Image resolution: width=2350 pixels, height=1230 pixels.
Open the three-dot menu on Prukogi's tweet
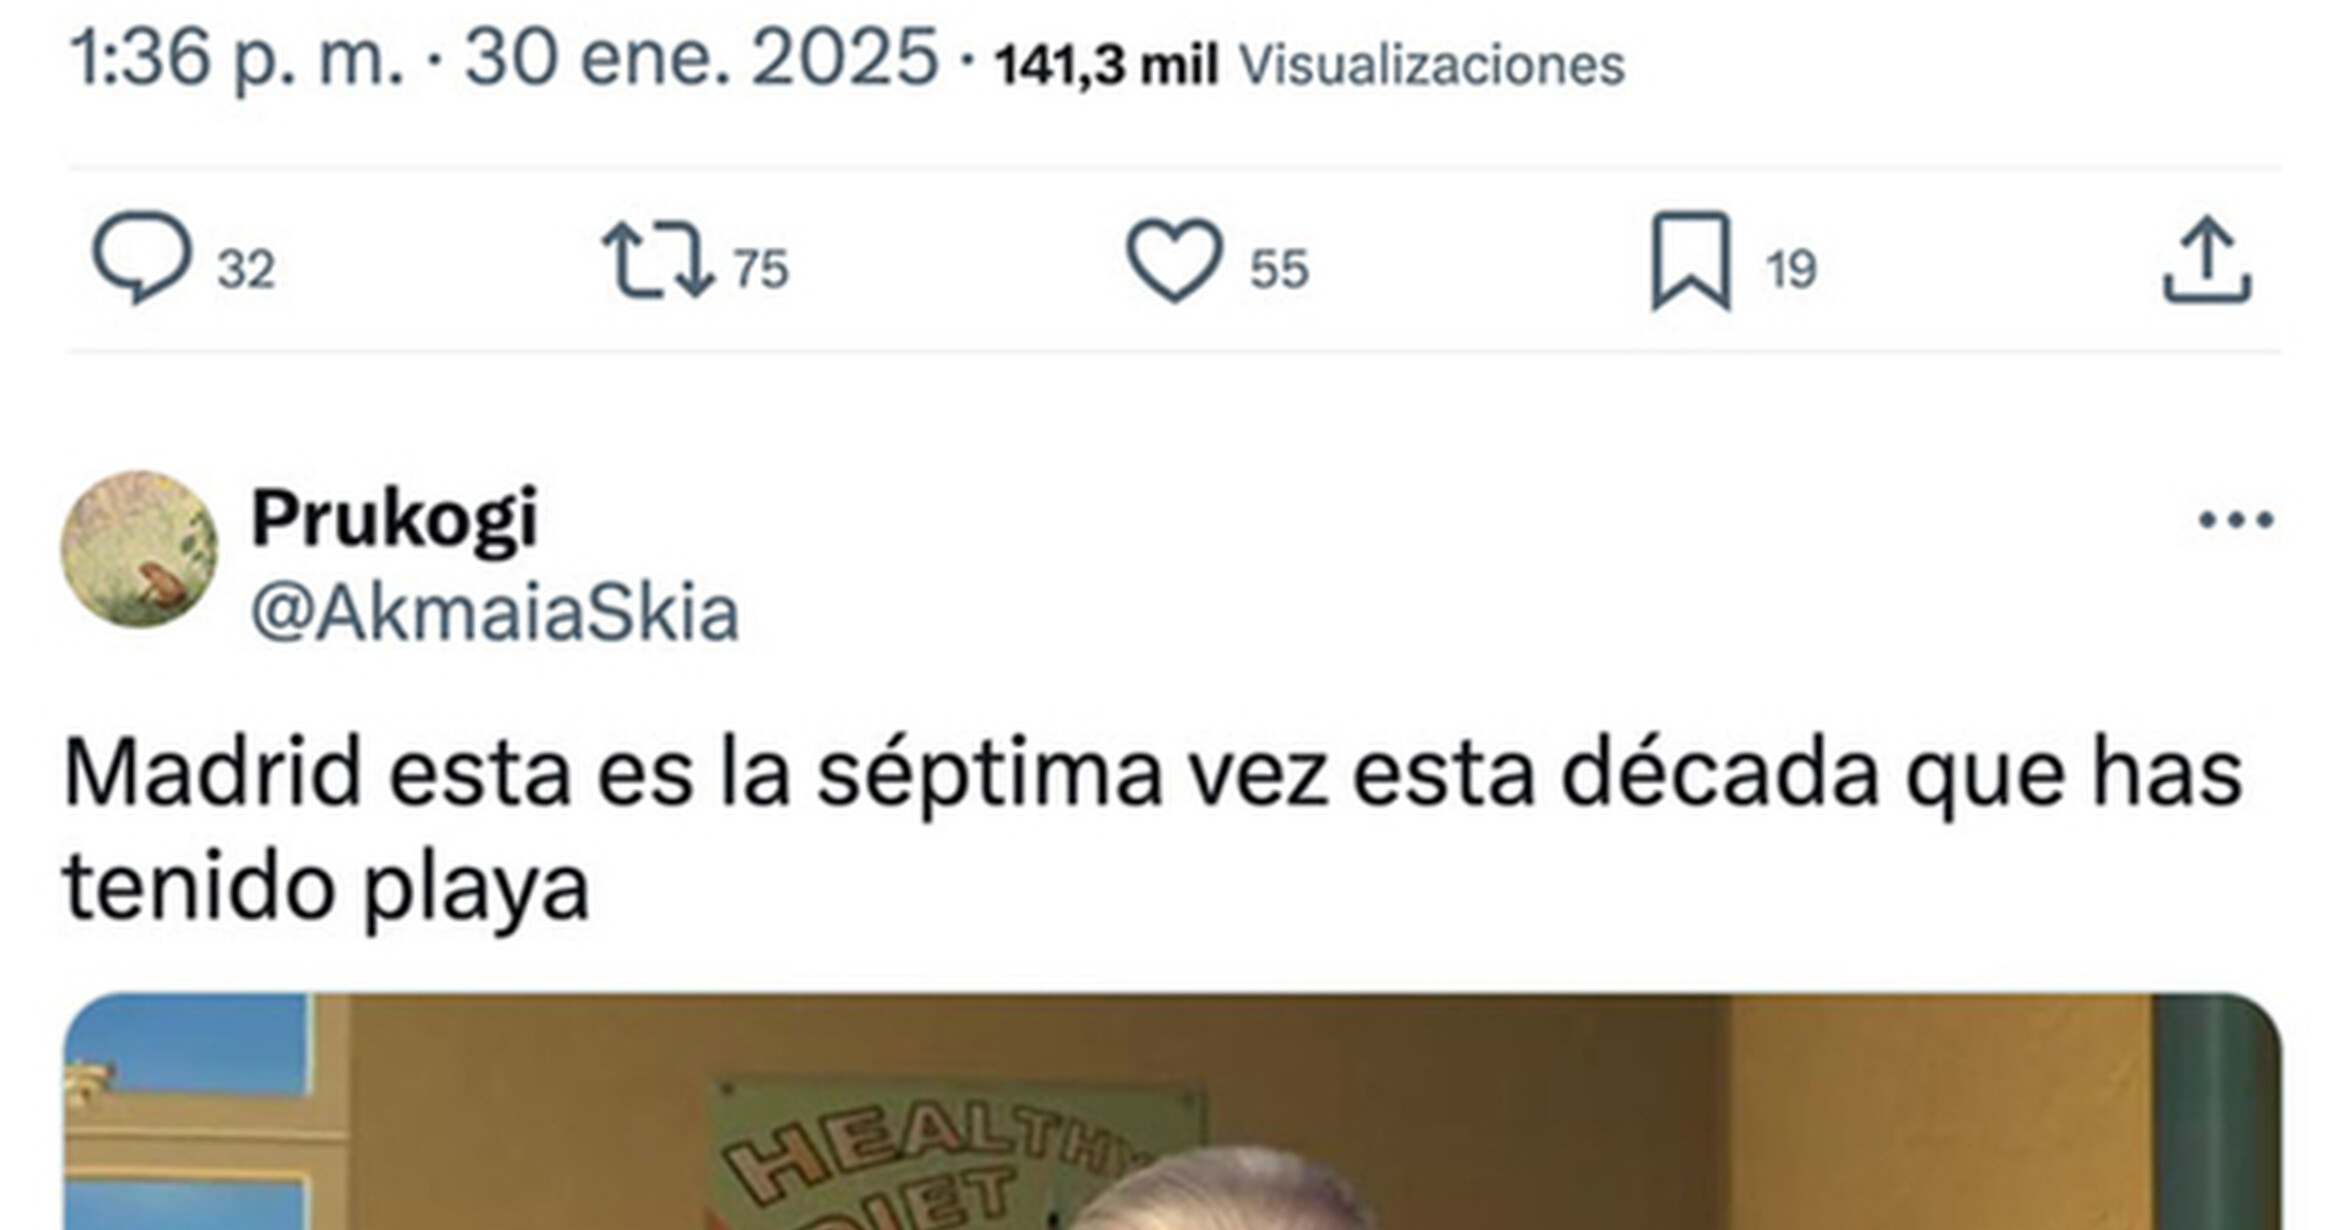pyautogui.click(x=2236, y=519)
